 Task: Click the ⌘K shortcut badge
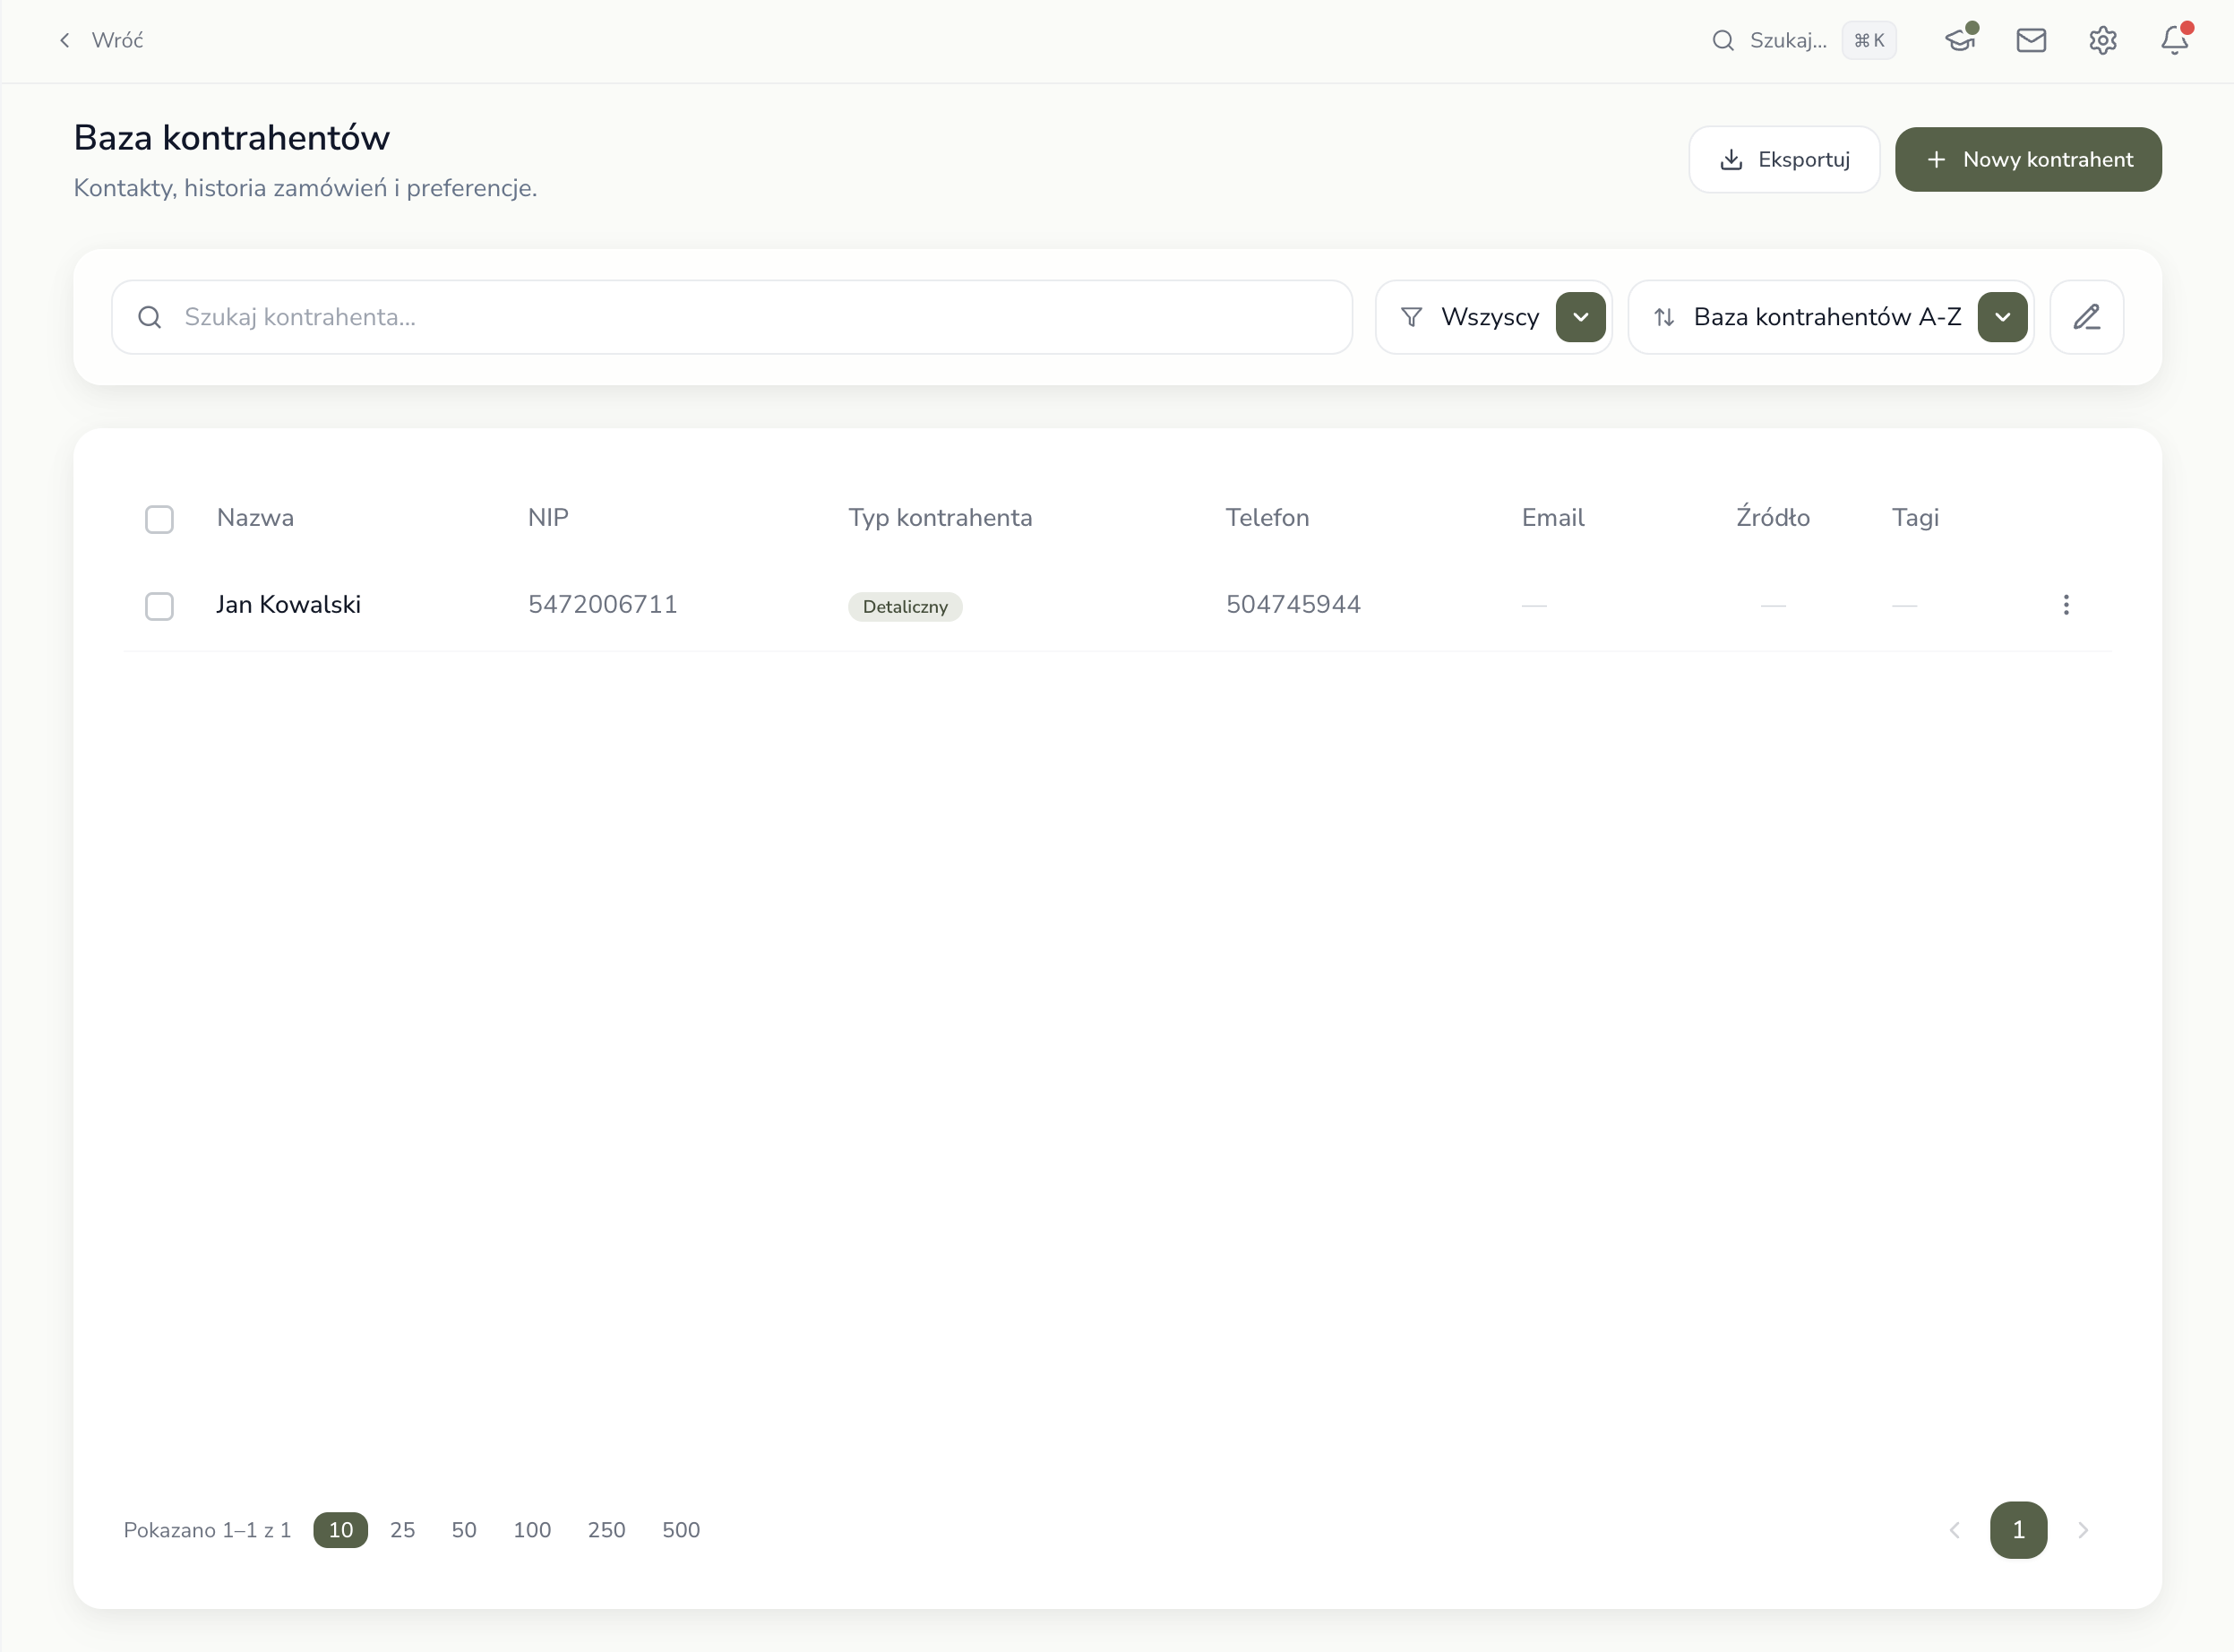pos(1869,40)
